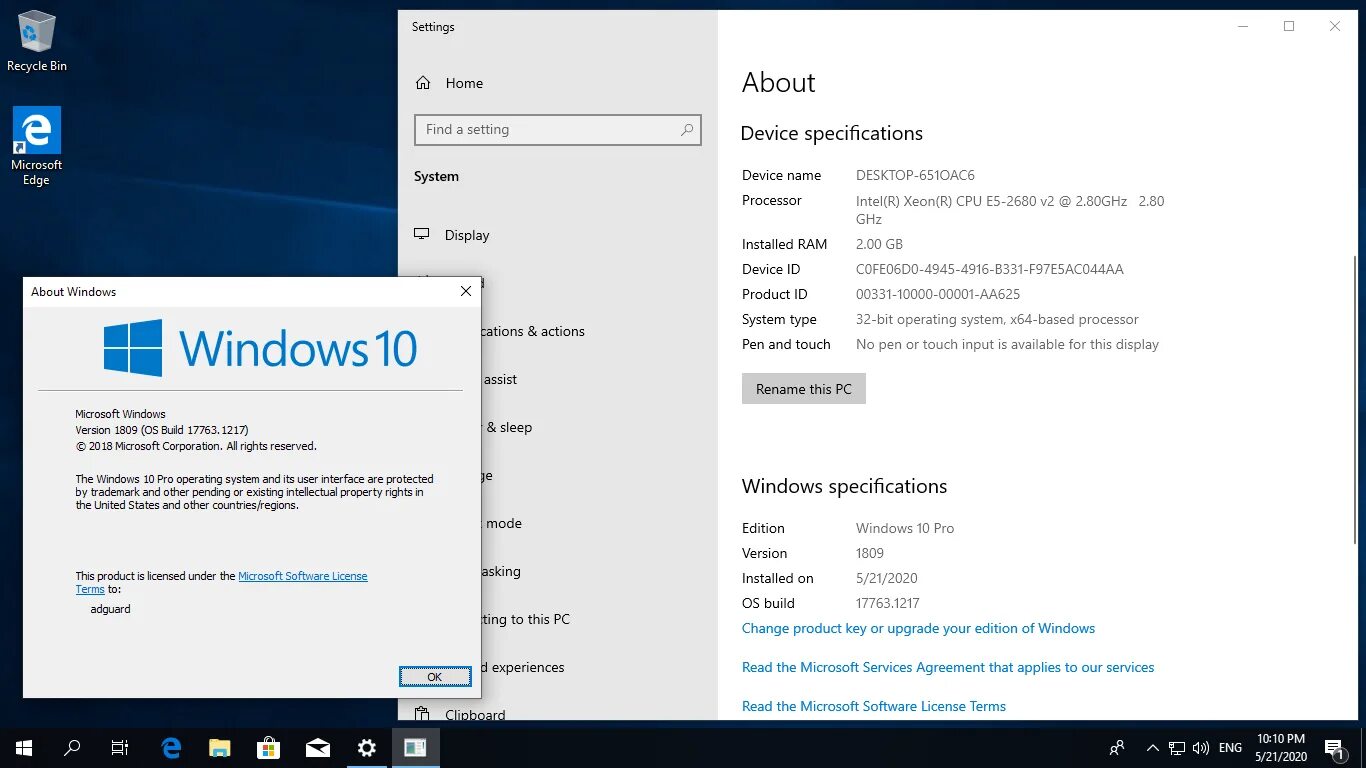
Task: Click licensed user name adguard in dialog
Action: click(x=111, y=609)
